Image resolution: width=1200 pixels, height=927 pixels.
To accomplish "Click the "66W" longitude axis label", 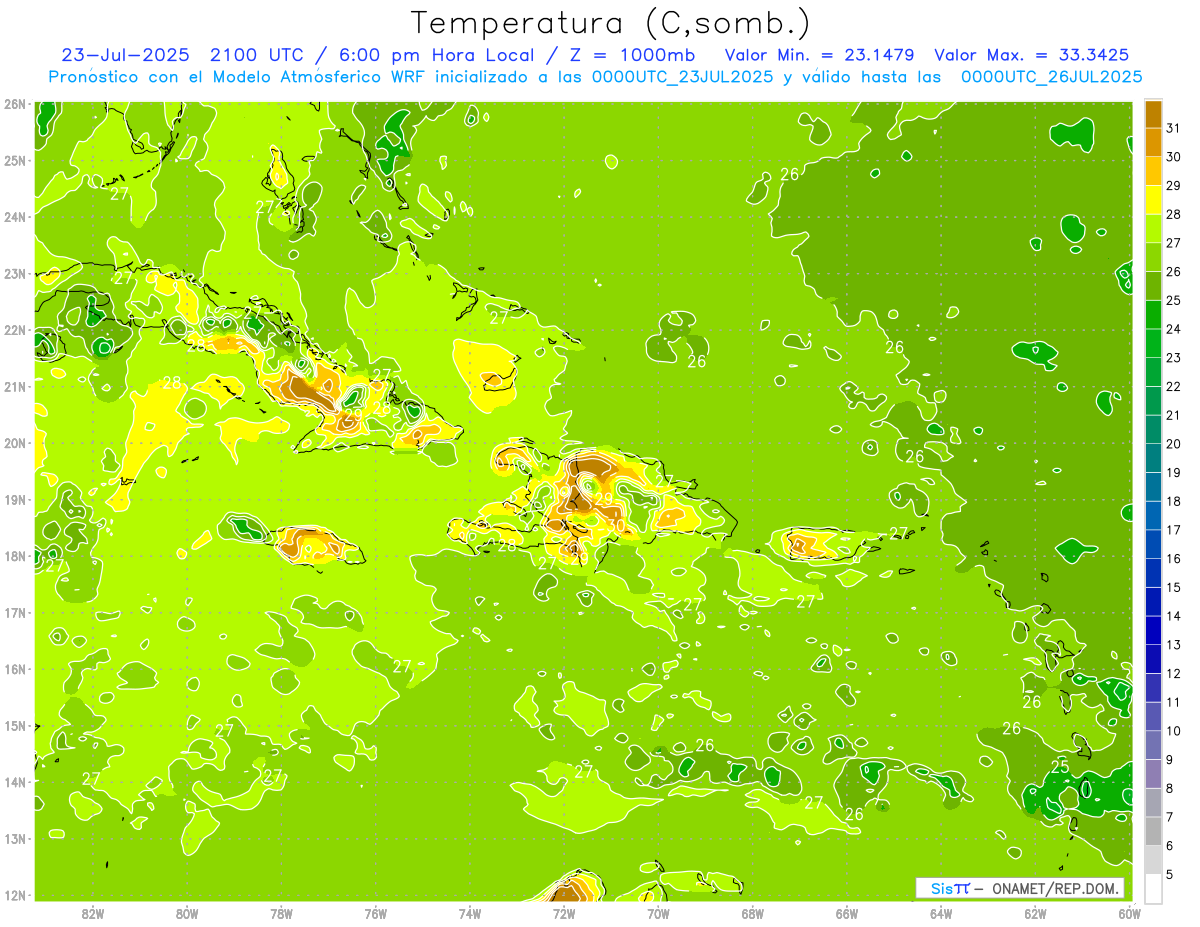I will (847, 913).
